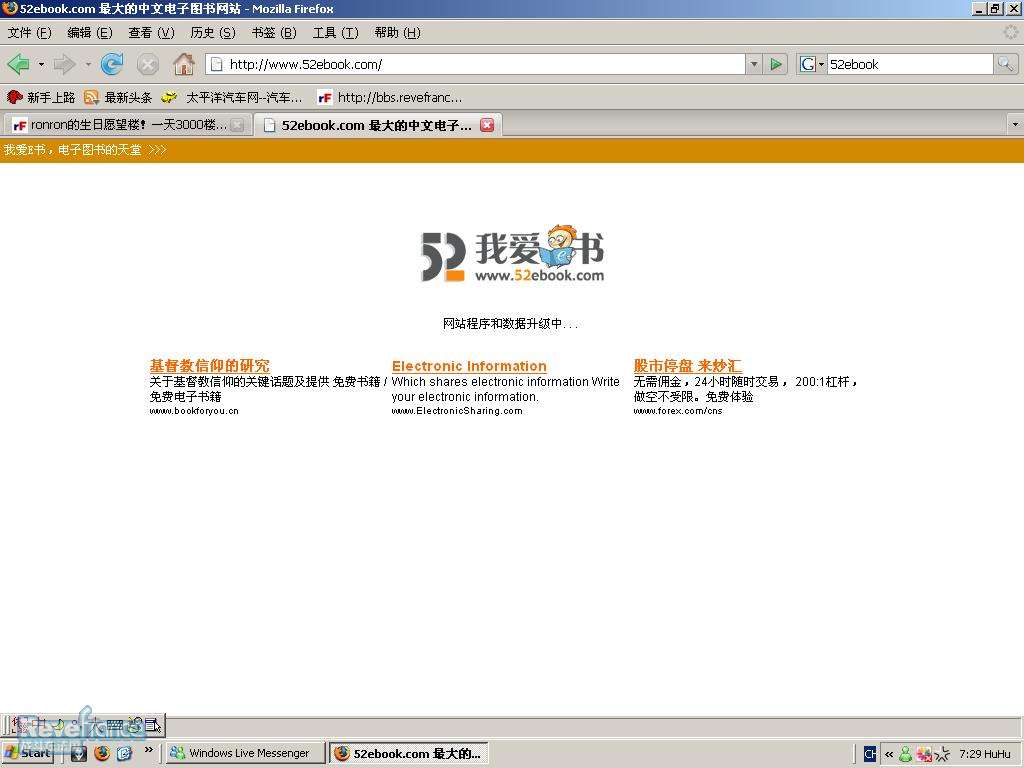The image size is (1024, 768).
Task: Open the 书签 (B) bookmarks menu
Action: [x=273, y=33]
